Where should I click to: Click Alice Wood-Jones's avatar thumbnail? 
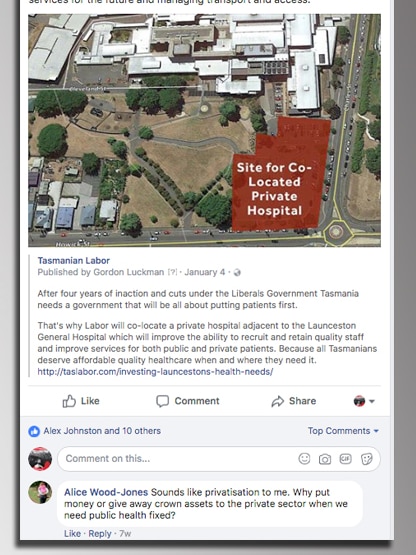[40, 492]
